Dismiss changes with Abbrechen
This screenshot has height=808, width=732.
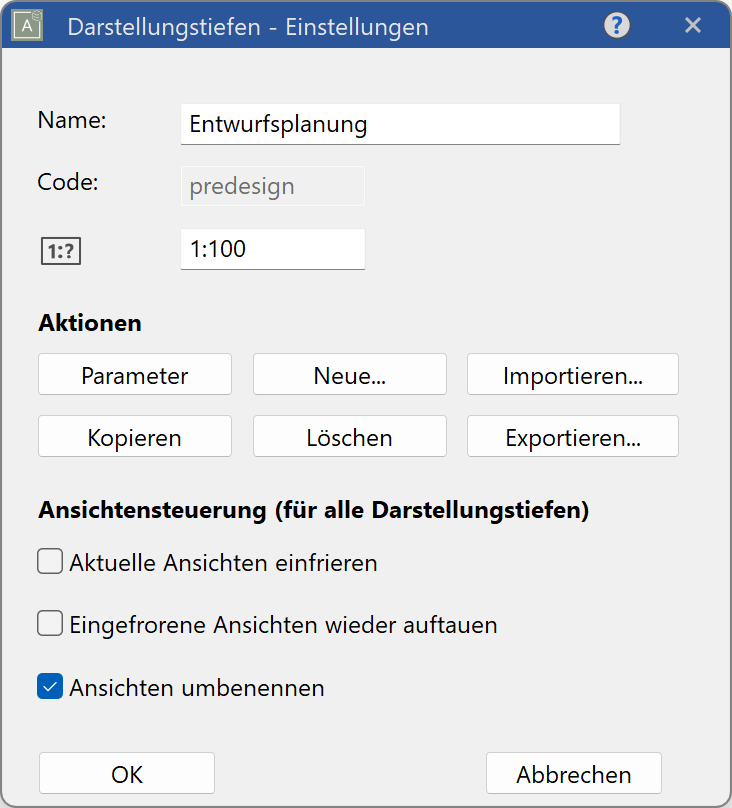click(573, 773)
